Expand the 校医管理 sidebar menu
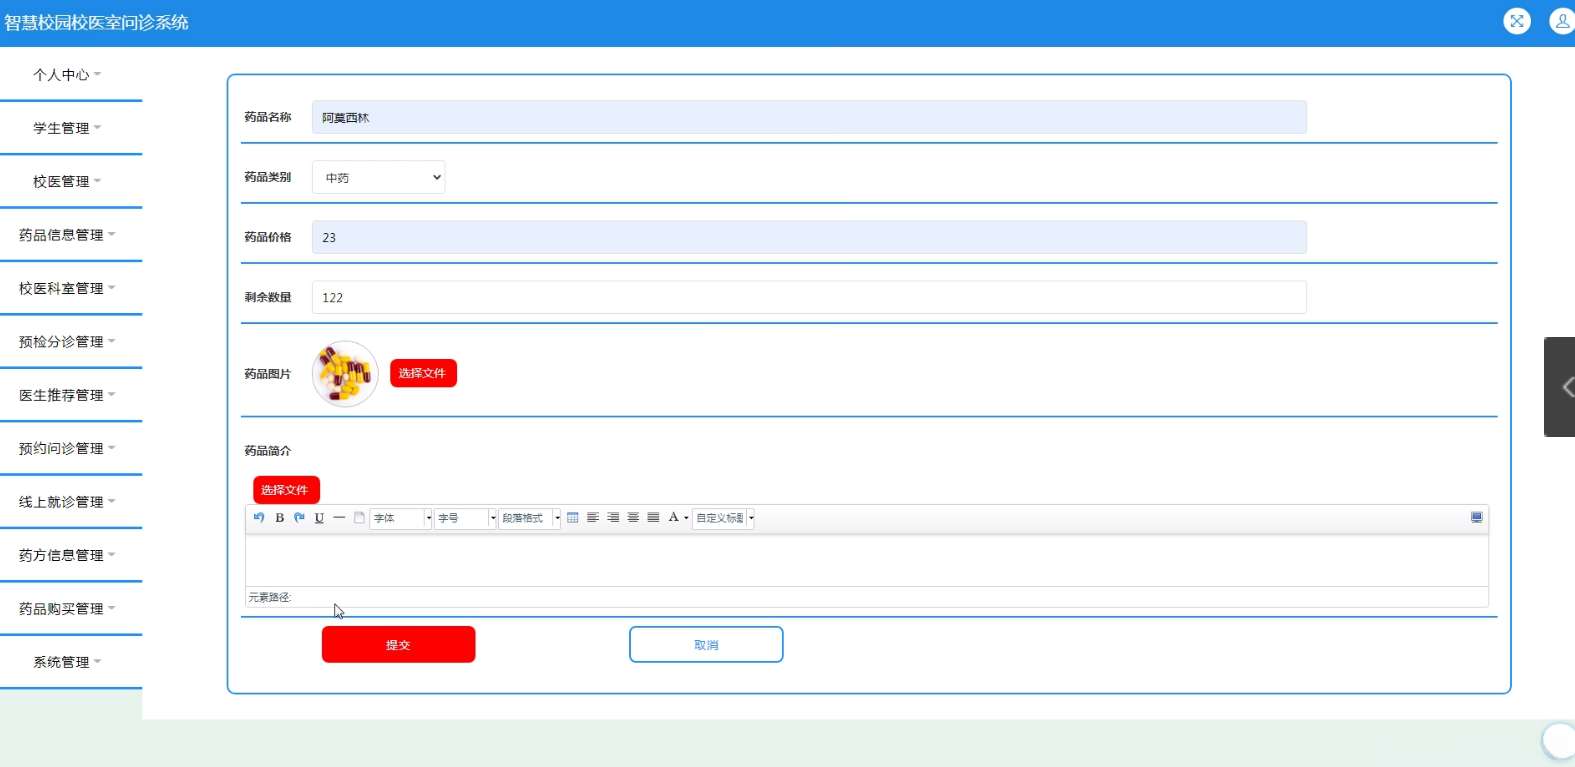Image resolution: width=1575 pixels, height=767 pixels. point(67,182)
